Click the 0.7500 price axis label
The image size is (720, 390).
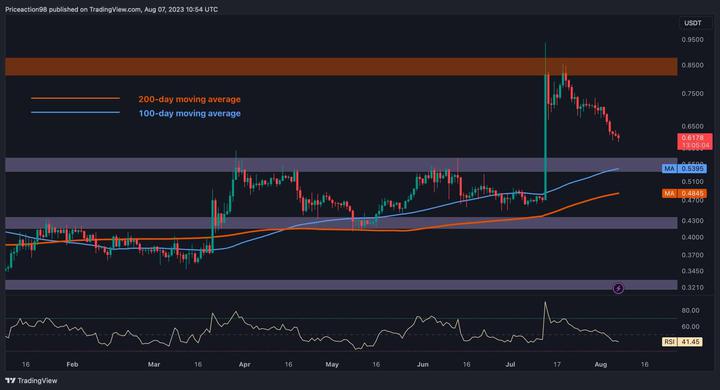[692, 94]
